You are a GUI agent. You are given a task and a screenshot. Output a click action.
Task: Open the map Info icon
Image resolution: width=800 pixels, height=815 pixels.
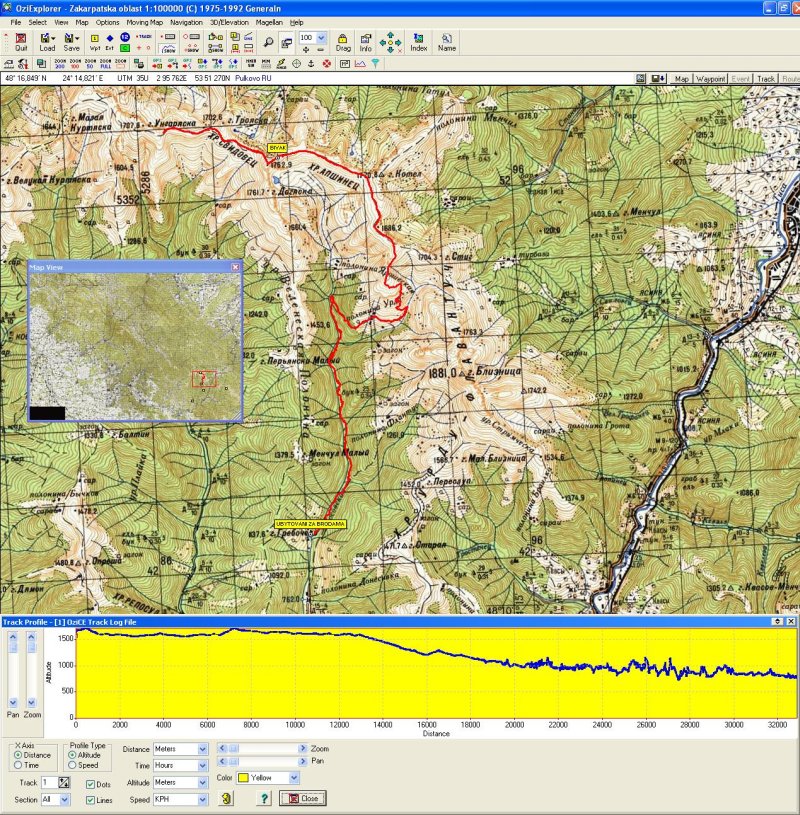(366, 41)
